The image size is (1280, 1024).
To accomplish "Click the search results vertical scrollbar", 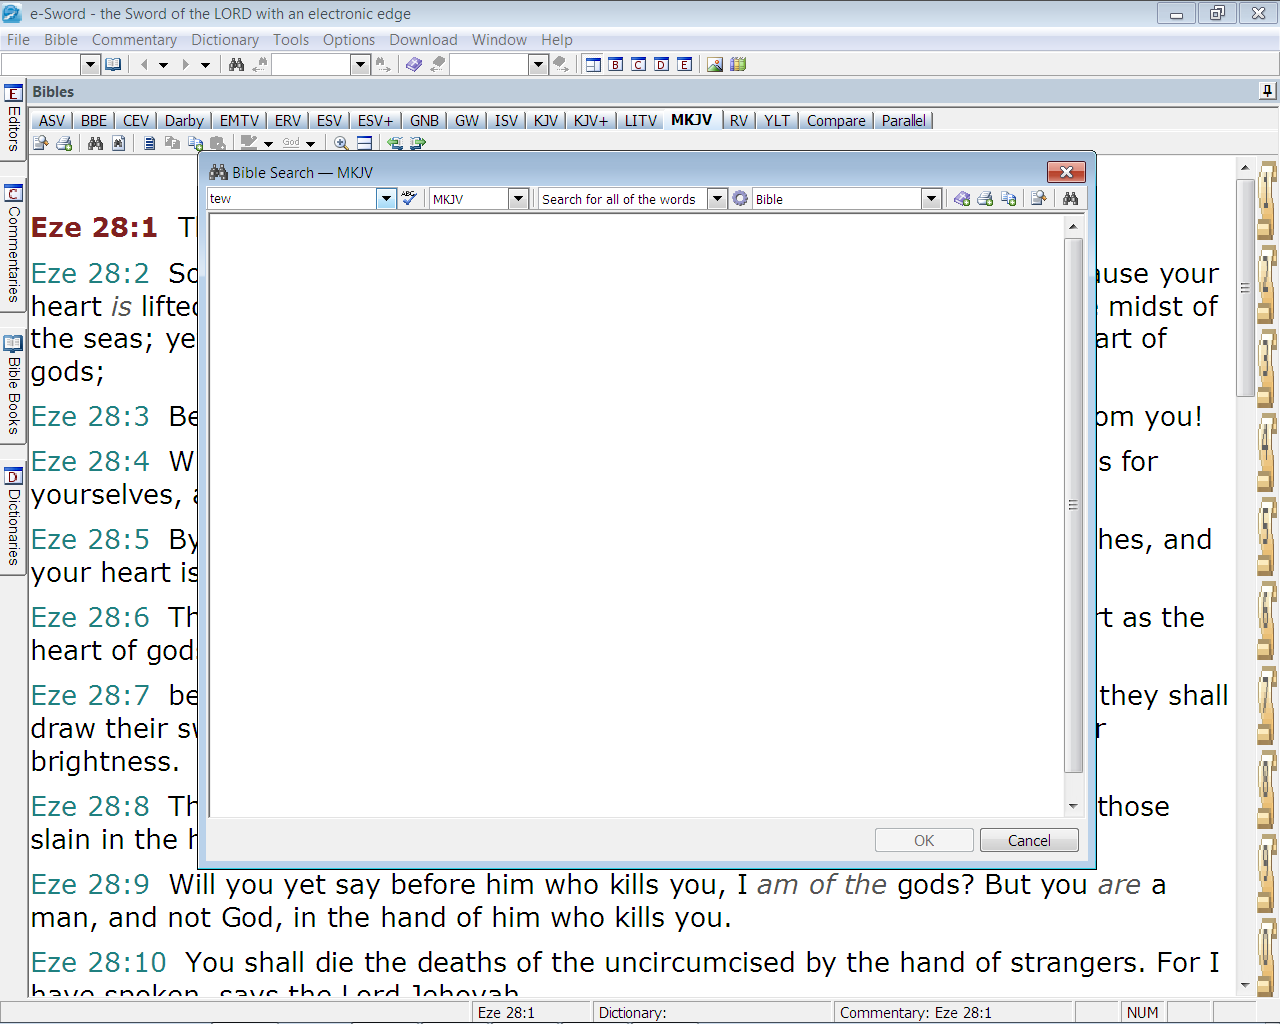I will (x=1073, y=515).
